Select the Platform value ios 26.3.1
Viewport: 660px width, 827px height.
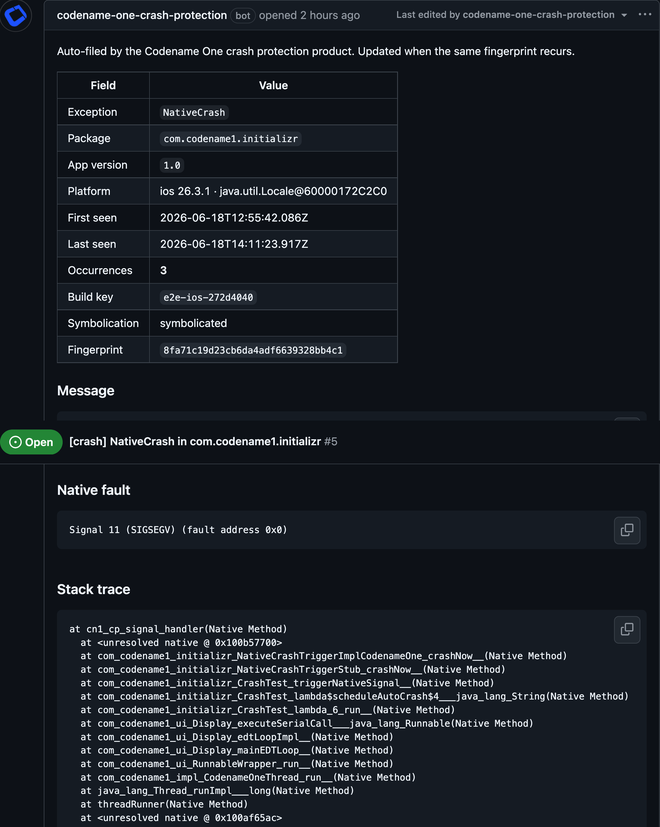[273, 191]
